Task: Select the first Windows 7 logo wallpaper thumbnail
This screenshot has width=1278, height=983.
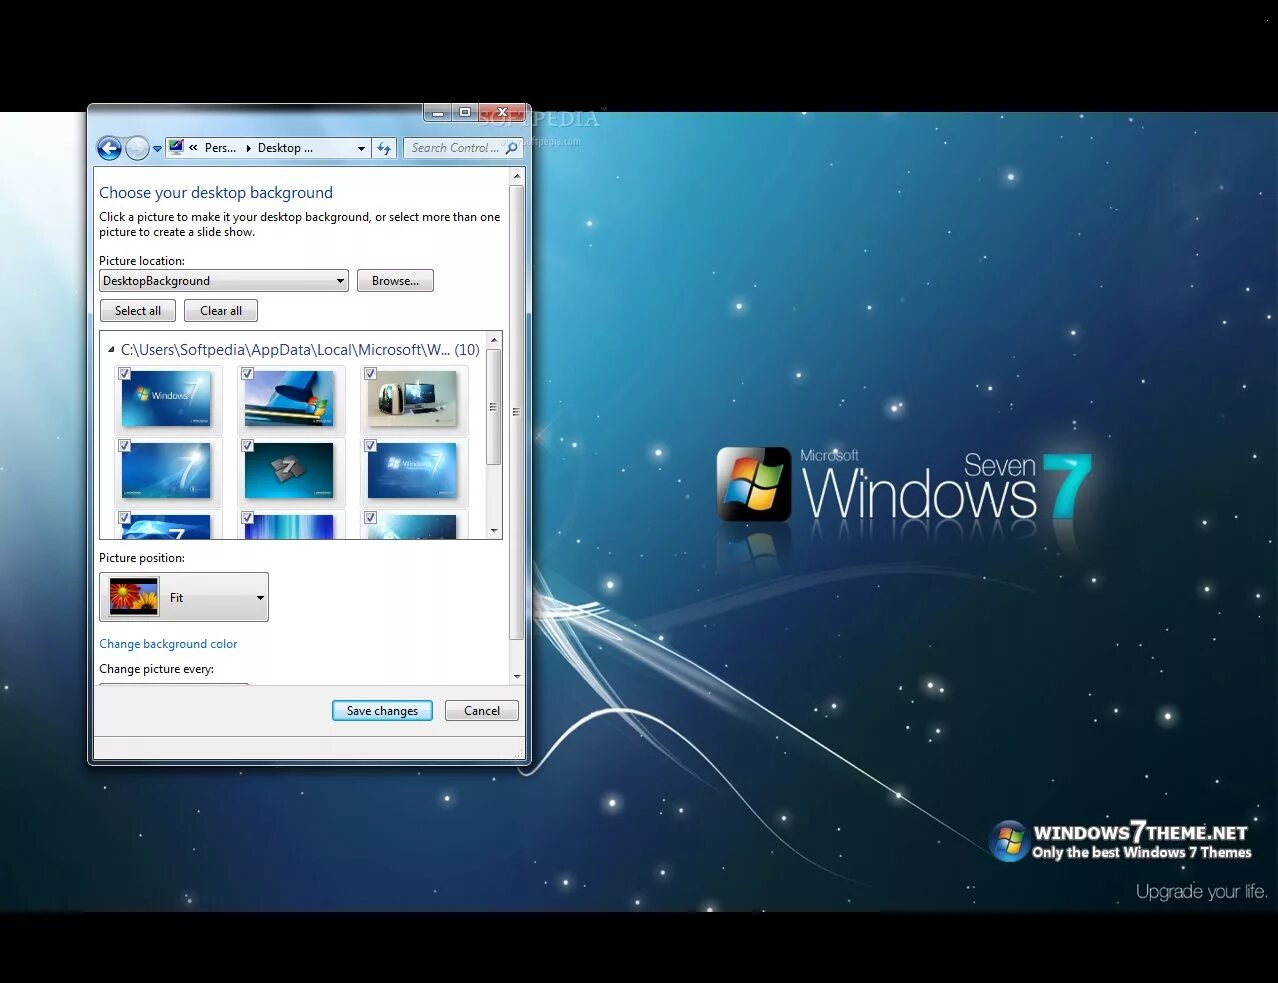Action: pyautogui.click(x=166, y=399)
